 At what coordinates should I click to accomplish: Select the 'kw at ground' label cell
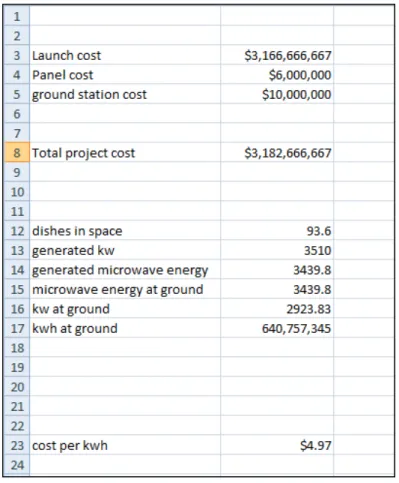[x=125, y=309]
